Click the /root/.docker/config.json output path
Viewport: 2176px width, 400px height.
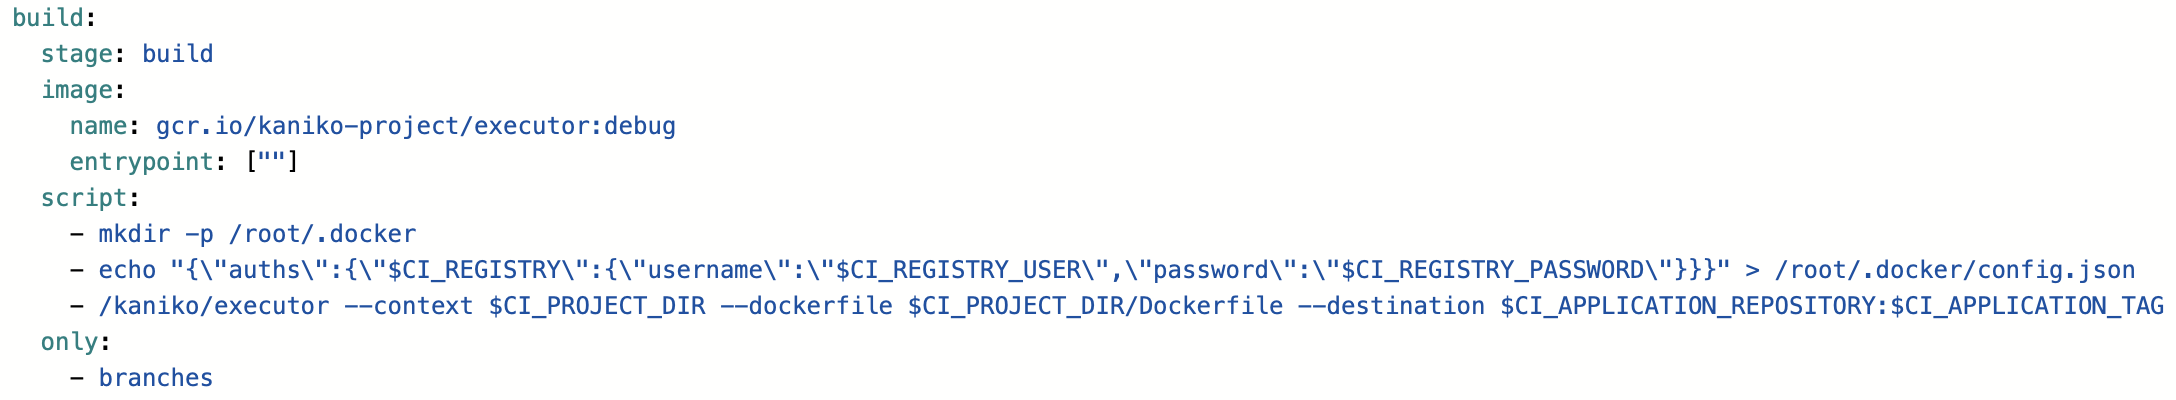click(1955, 270)
